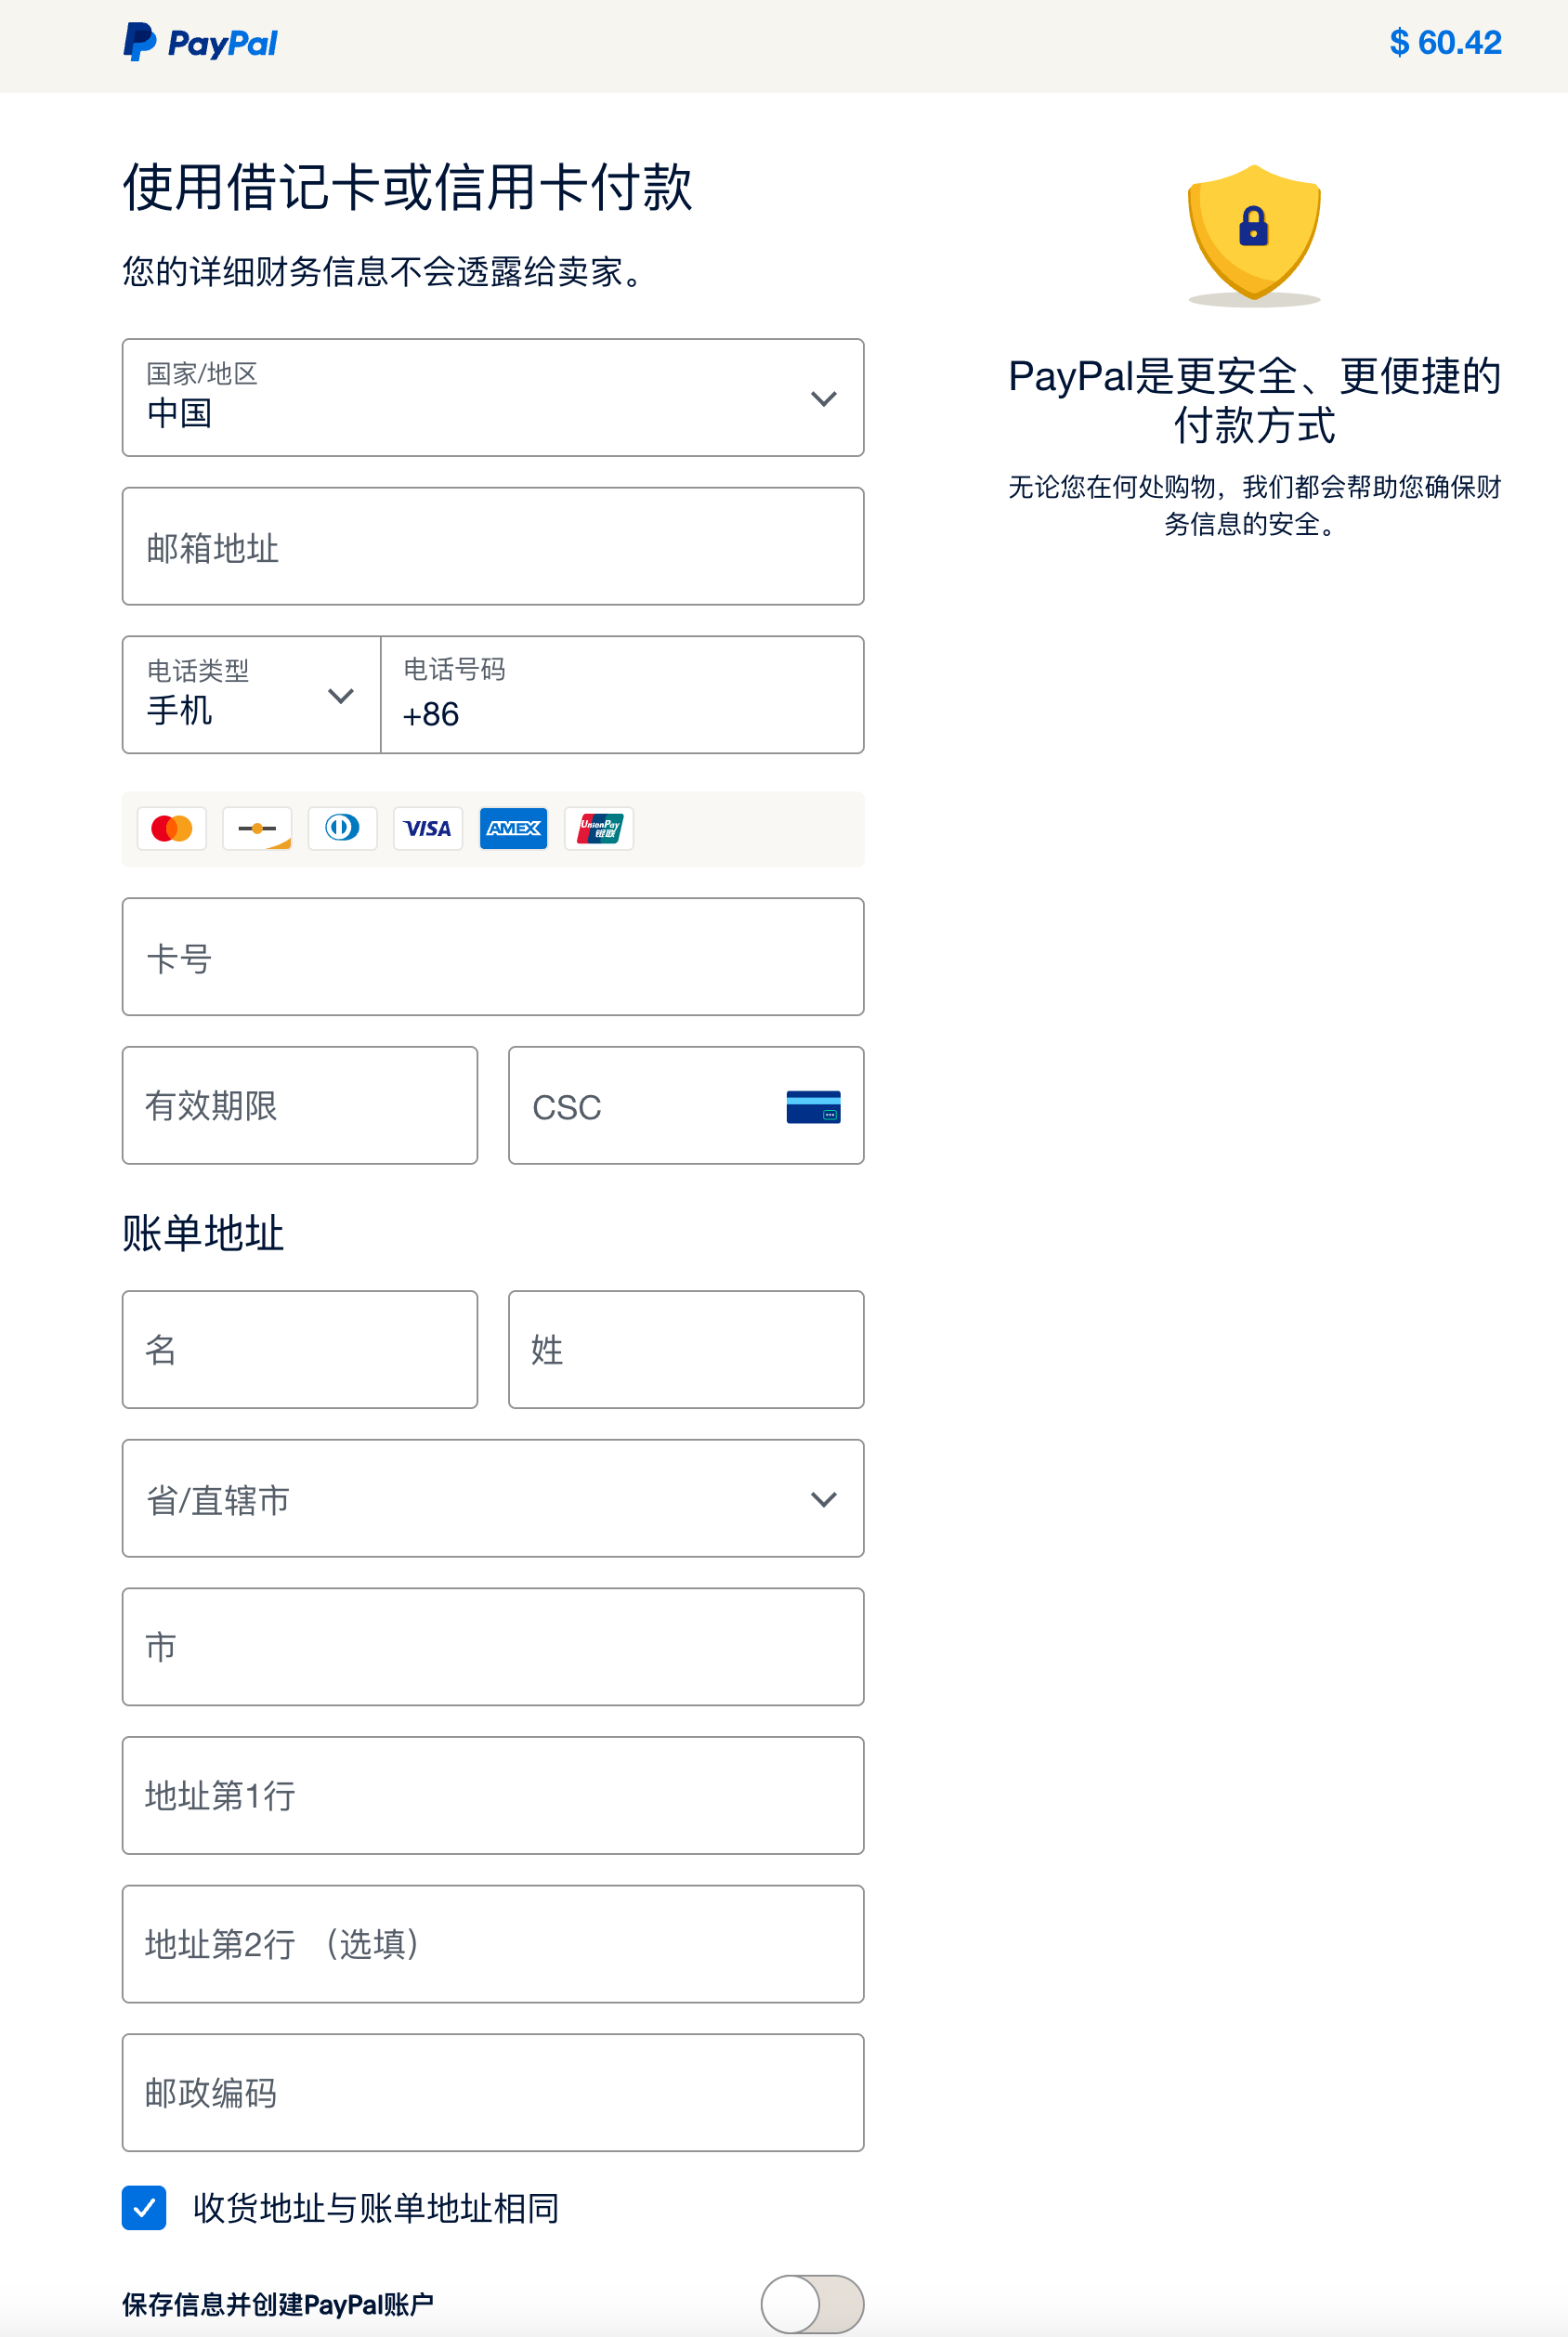Click the Diners Club card icon

[342, 828]
